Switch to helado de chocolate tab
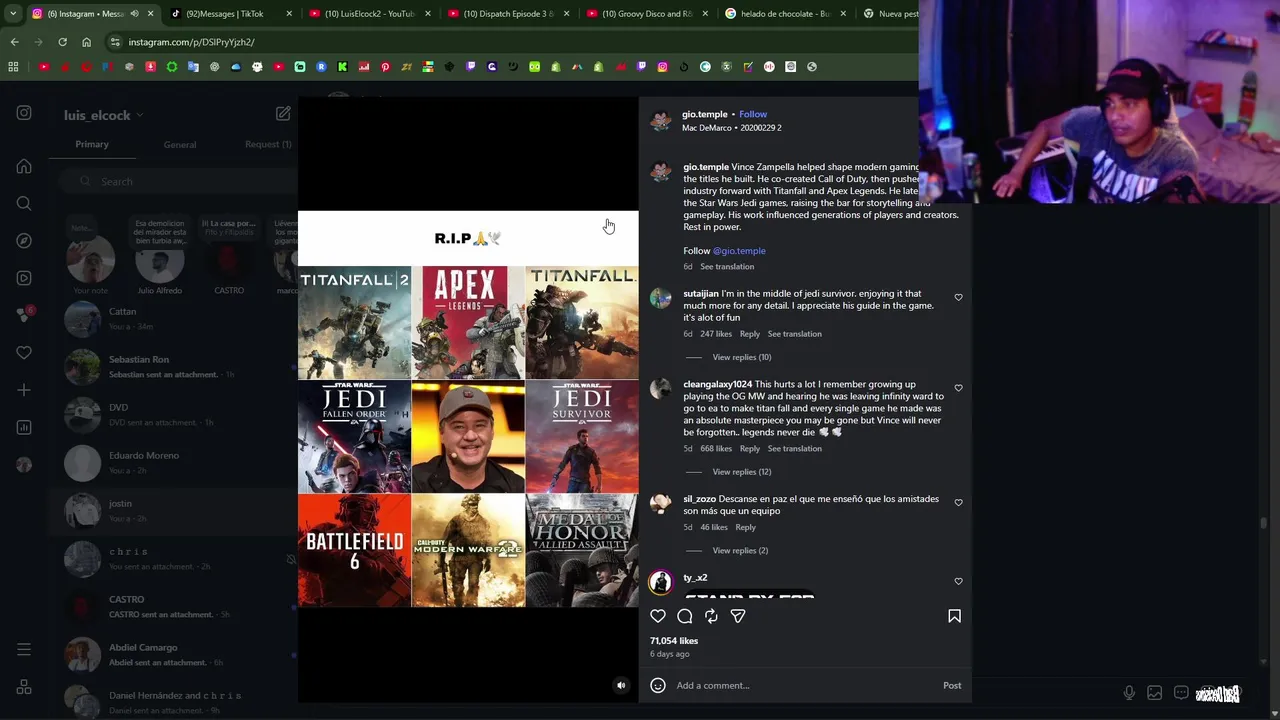 point(785,14)
